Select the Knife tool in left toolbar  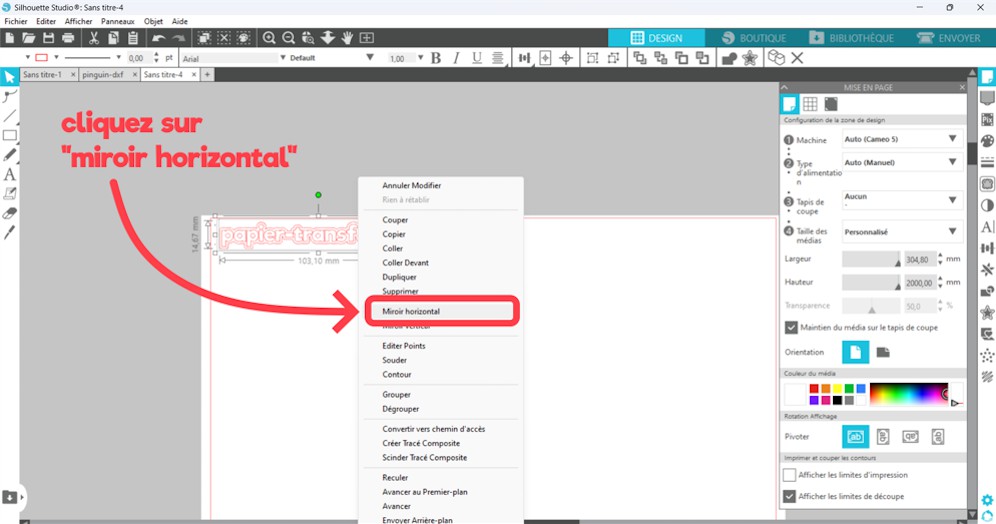coord(10,232)
